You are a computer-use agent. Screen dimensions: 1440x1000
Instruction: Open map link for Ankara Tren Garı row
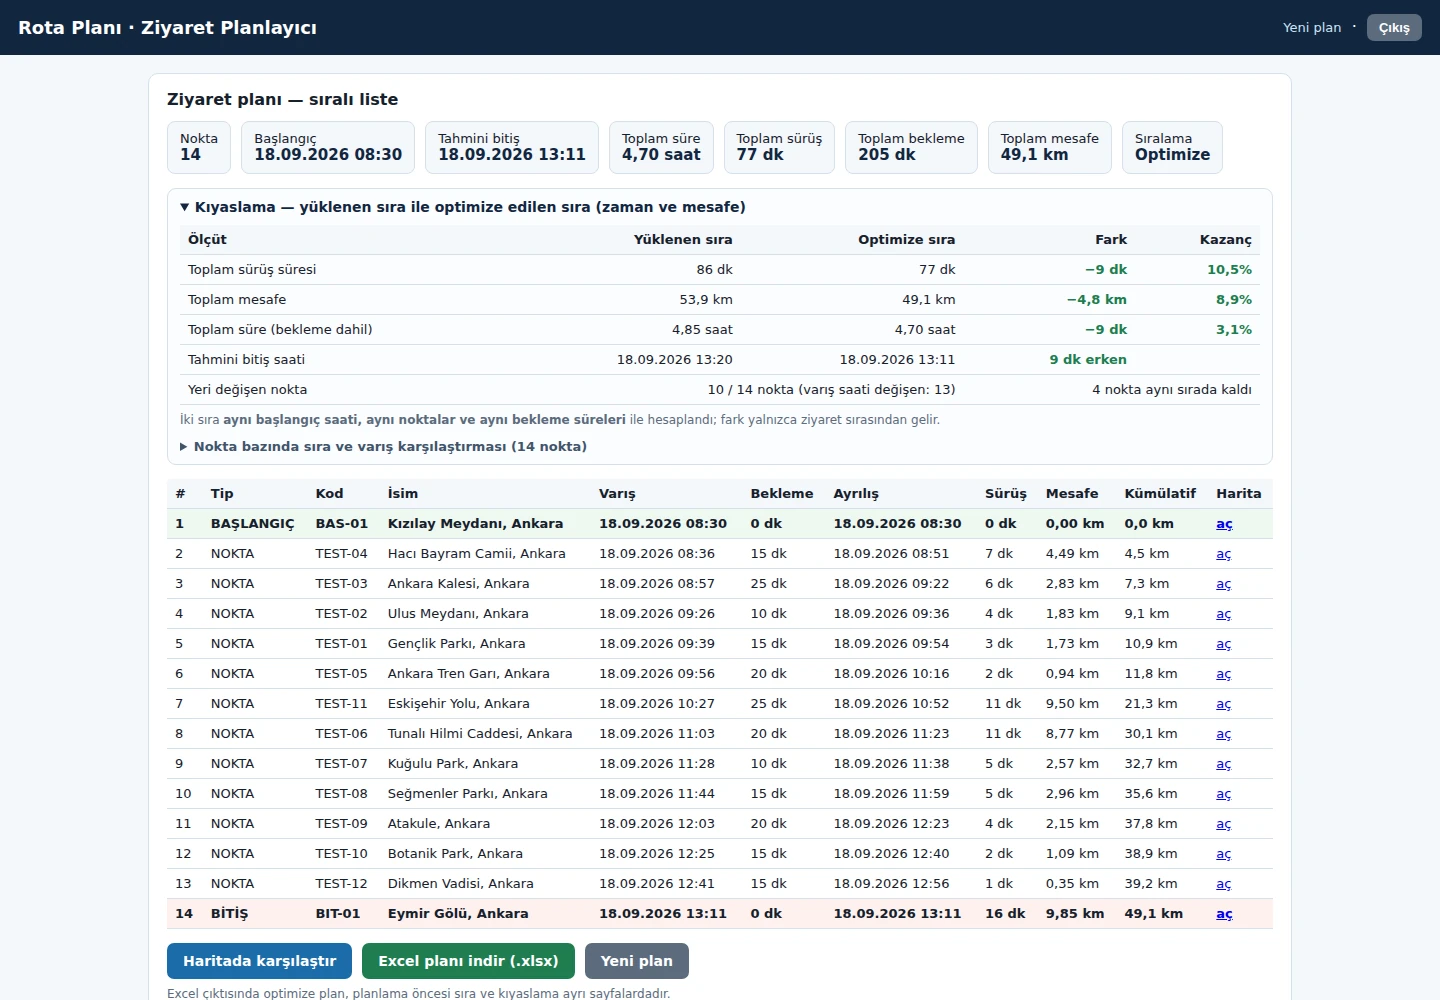point(1224,674)
